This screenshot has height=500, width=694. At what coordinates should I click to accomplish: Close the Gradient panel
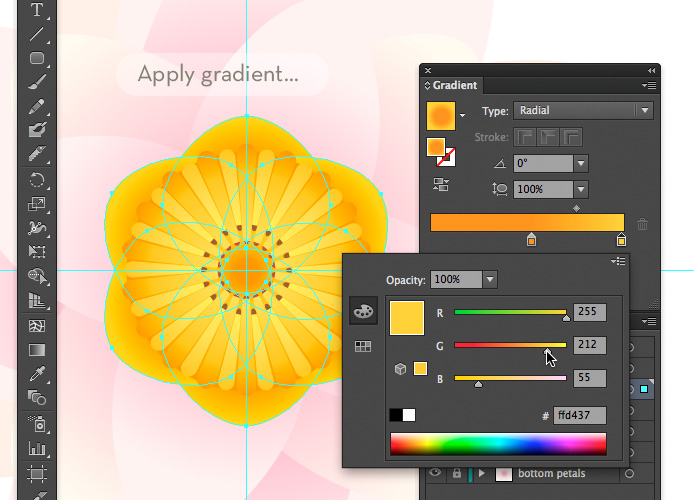428,70
